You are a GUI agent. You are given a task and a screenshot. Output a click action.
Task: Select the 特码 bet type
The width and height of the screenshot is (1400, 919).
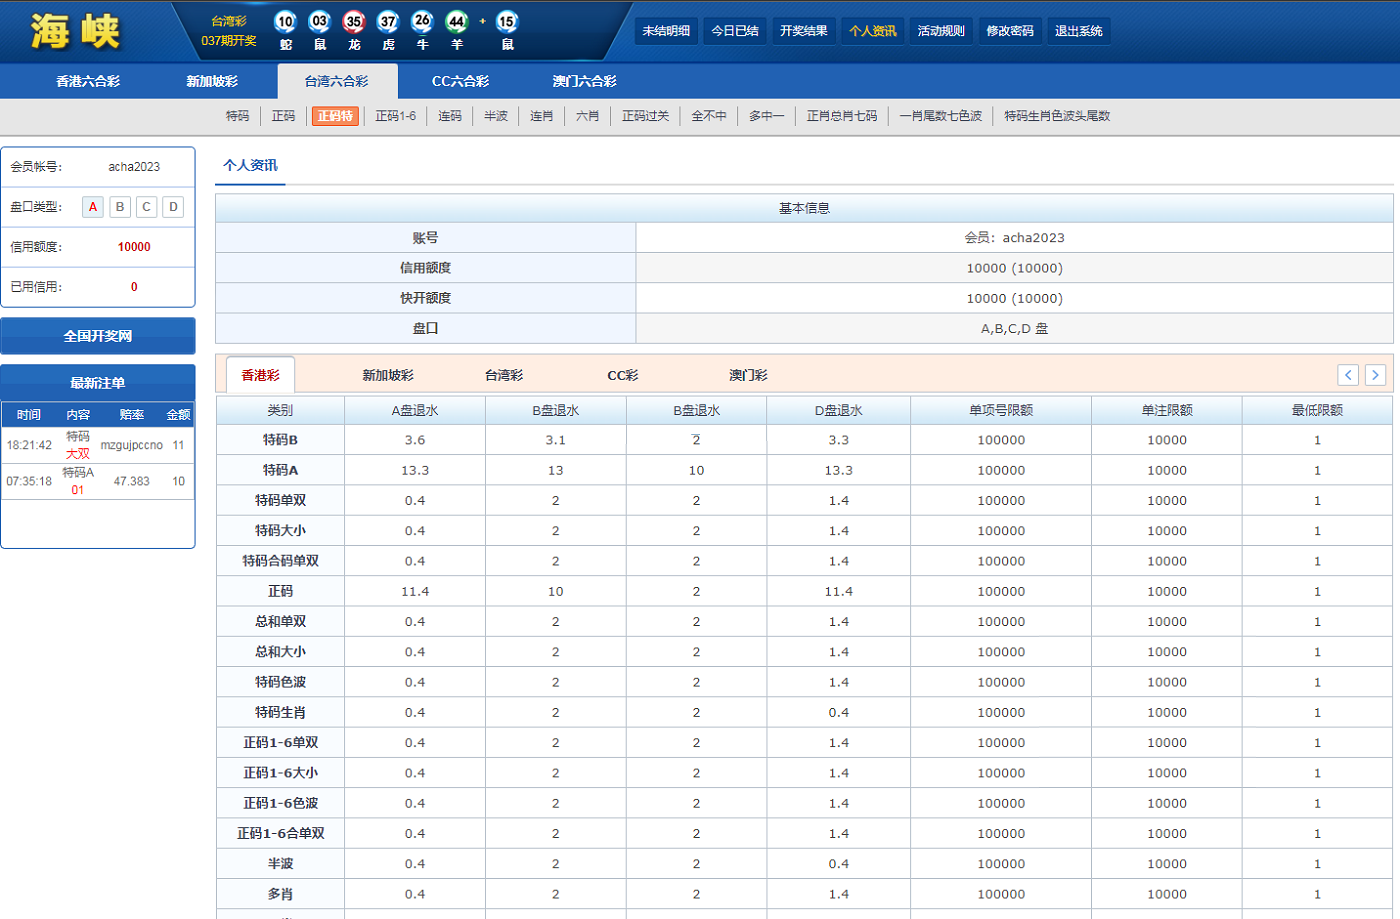pos(237,116)
